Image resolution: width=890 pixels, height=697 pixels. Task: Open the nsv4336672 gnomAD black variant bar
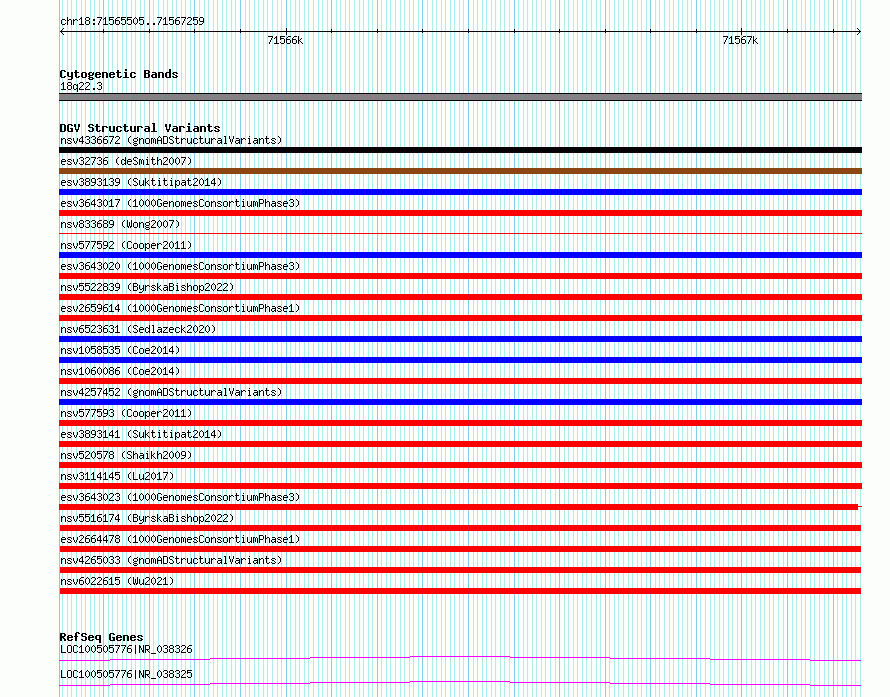460,150
